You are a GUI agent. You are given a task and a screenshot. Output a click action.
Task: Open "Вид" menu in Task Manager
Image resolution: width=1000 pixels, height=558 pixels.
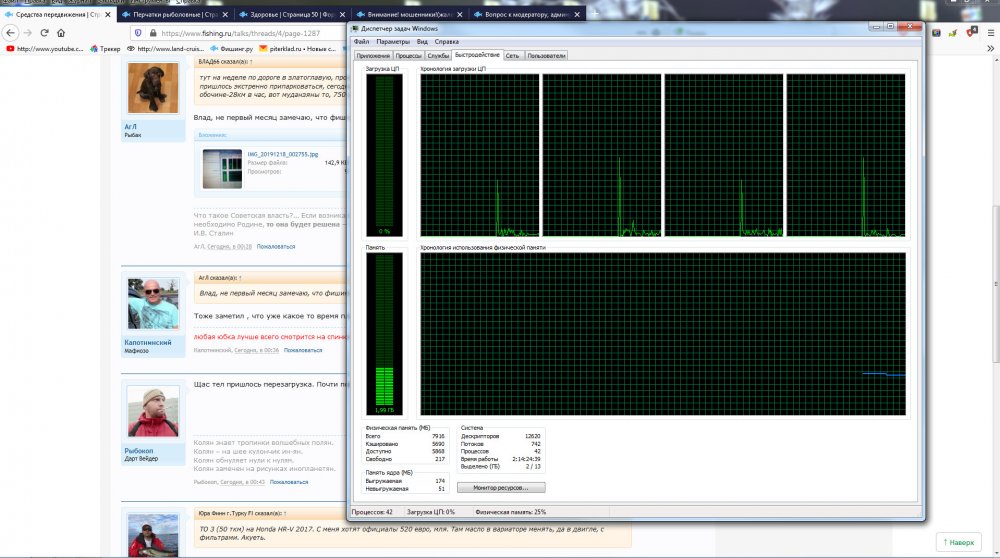(422, 41)
